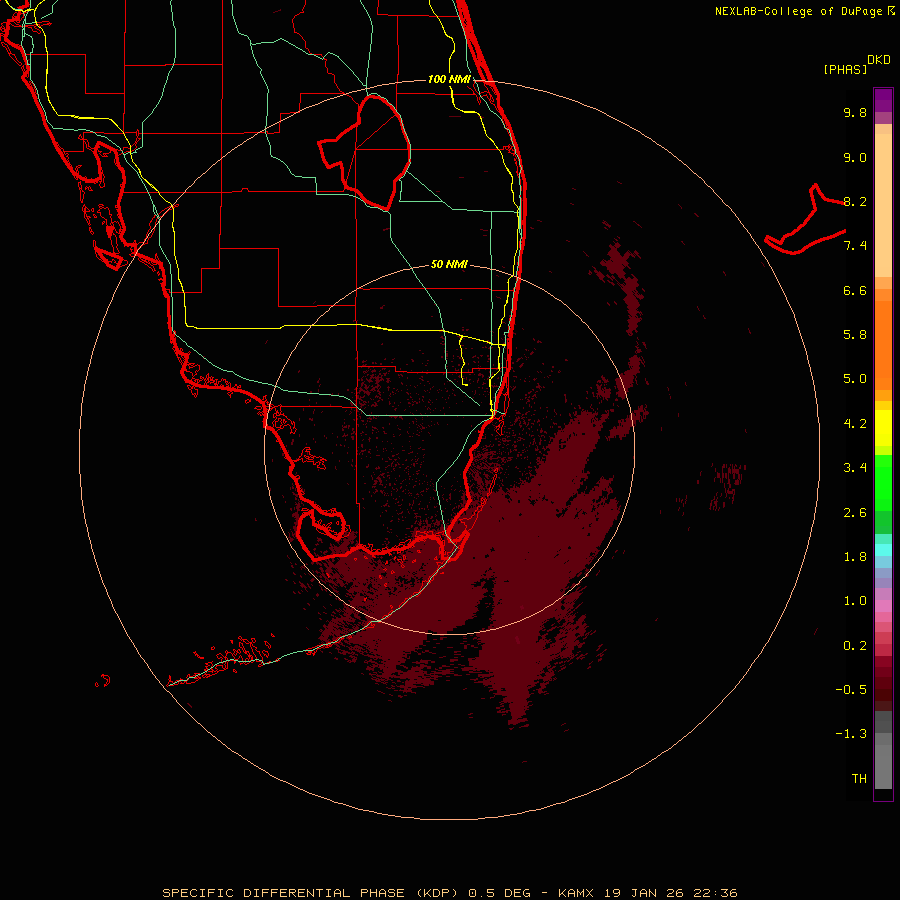Pick the gray segment beside TH
Screen dimensions: 900x900
(x=883, y=767)
